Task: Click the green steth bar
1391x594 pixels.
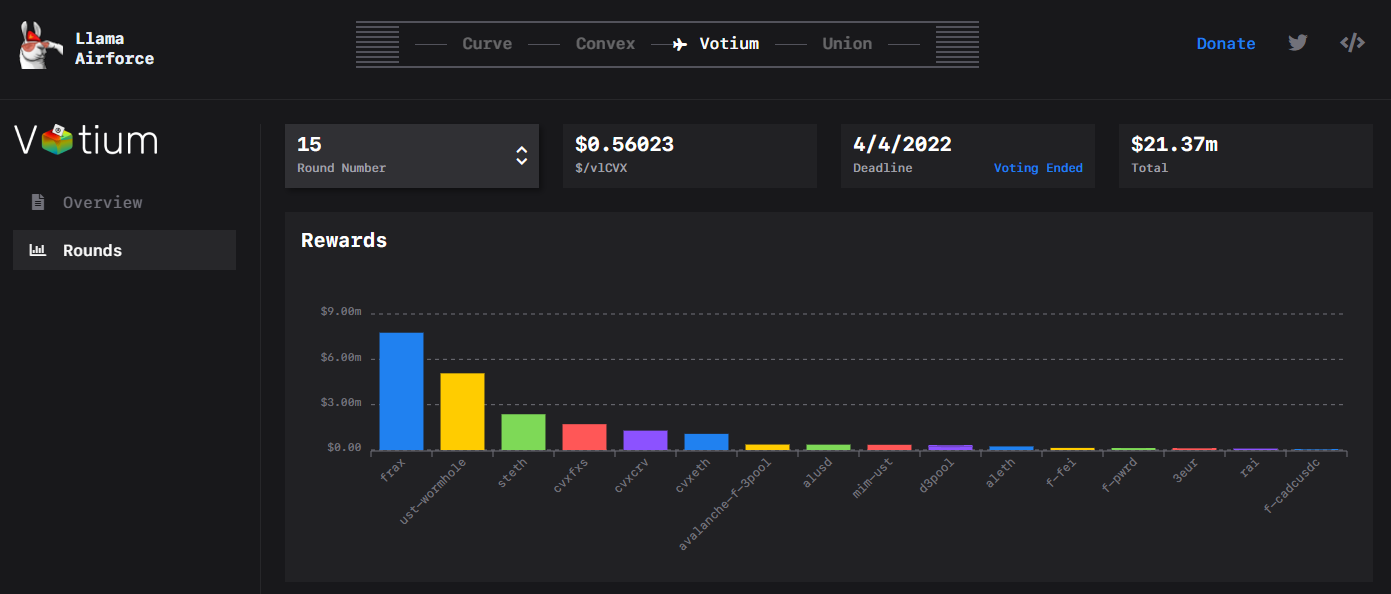Action: click(x=523, y=432)
